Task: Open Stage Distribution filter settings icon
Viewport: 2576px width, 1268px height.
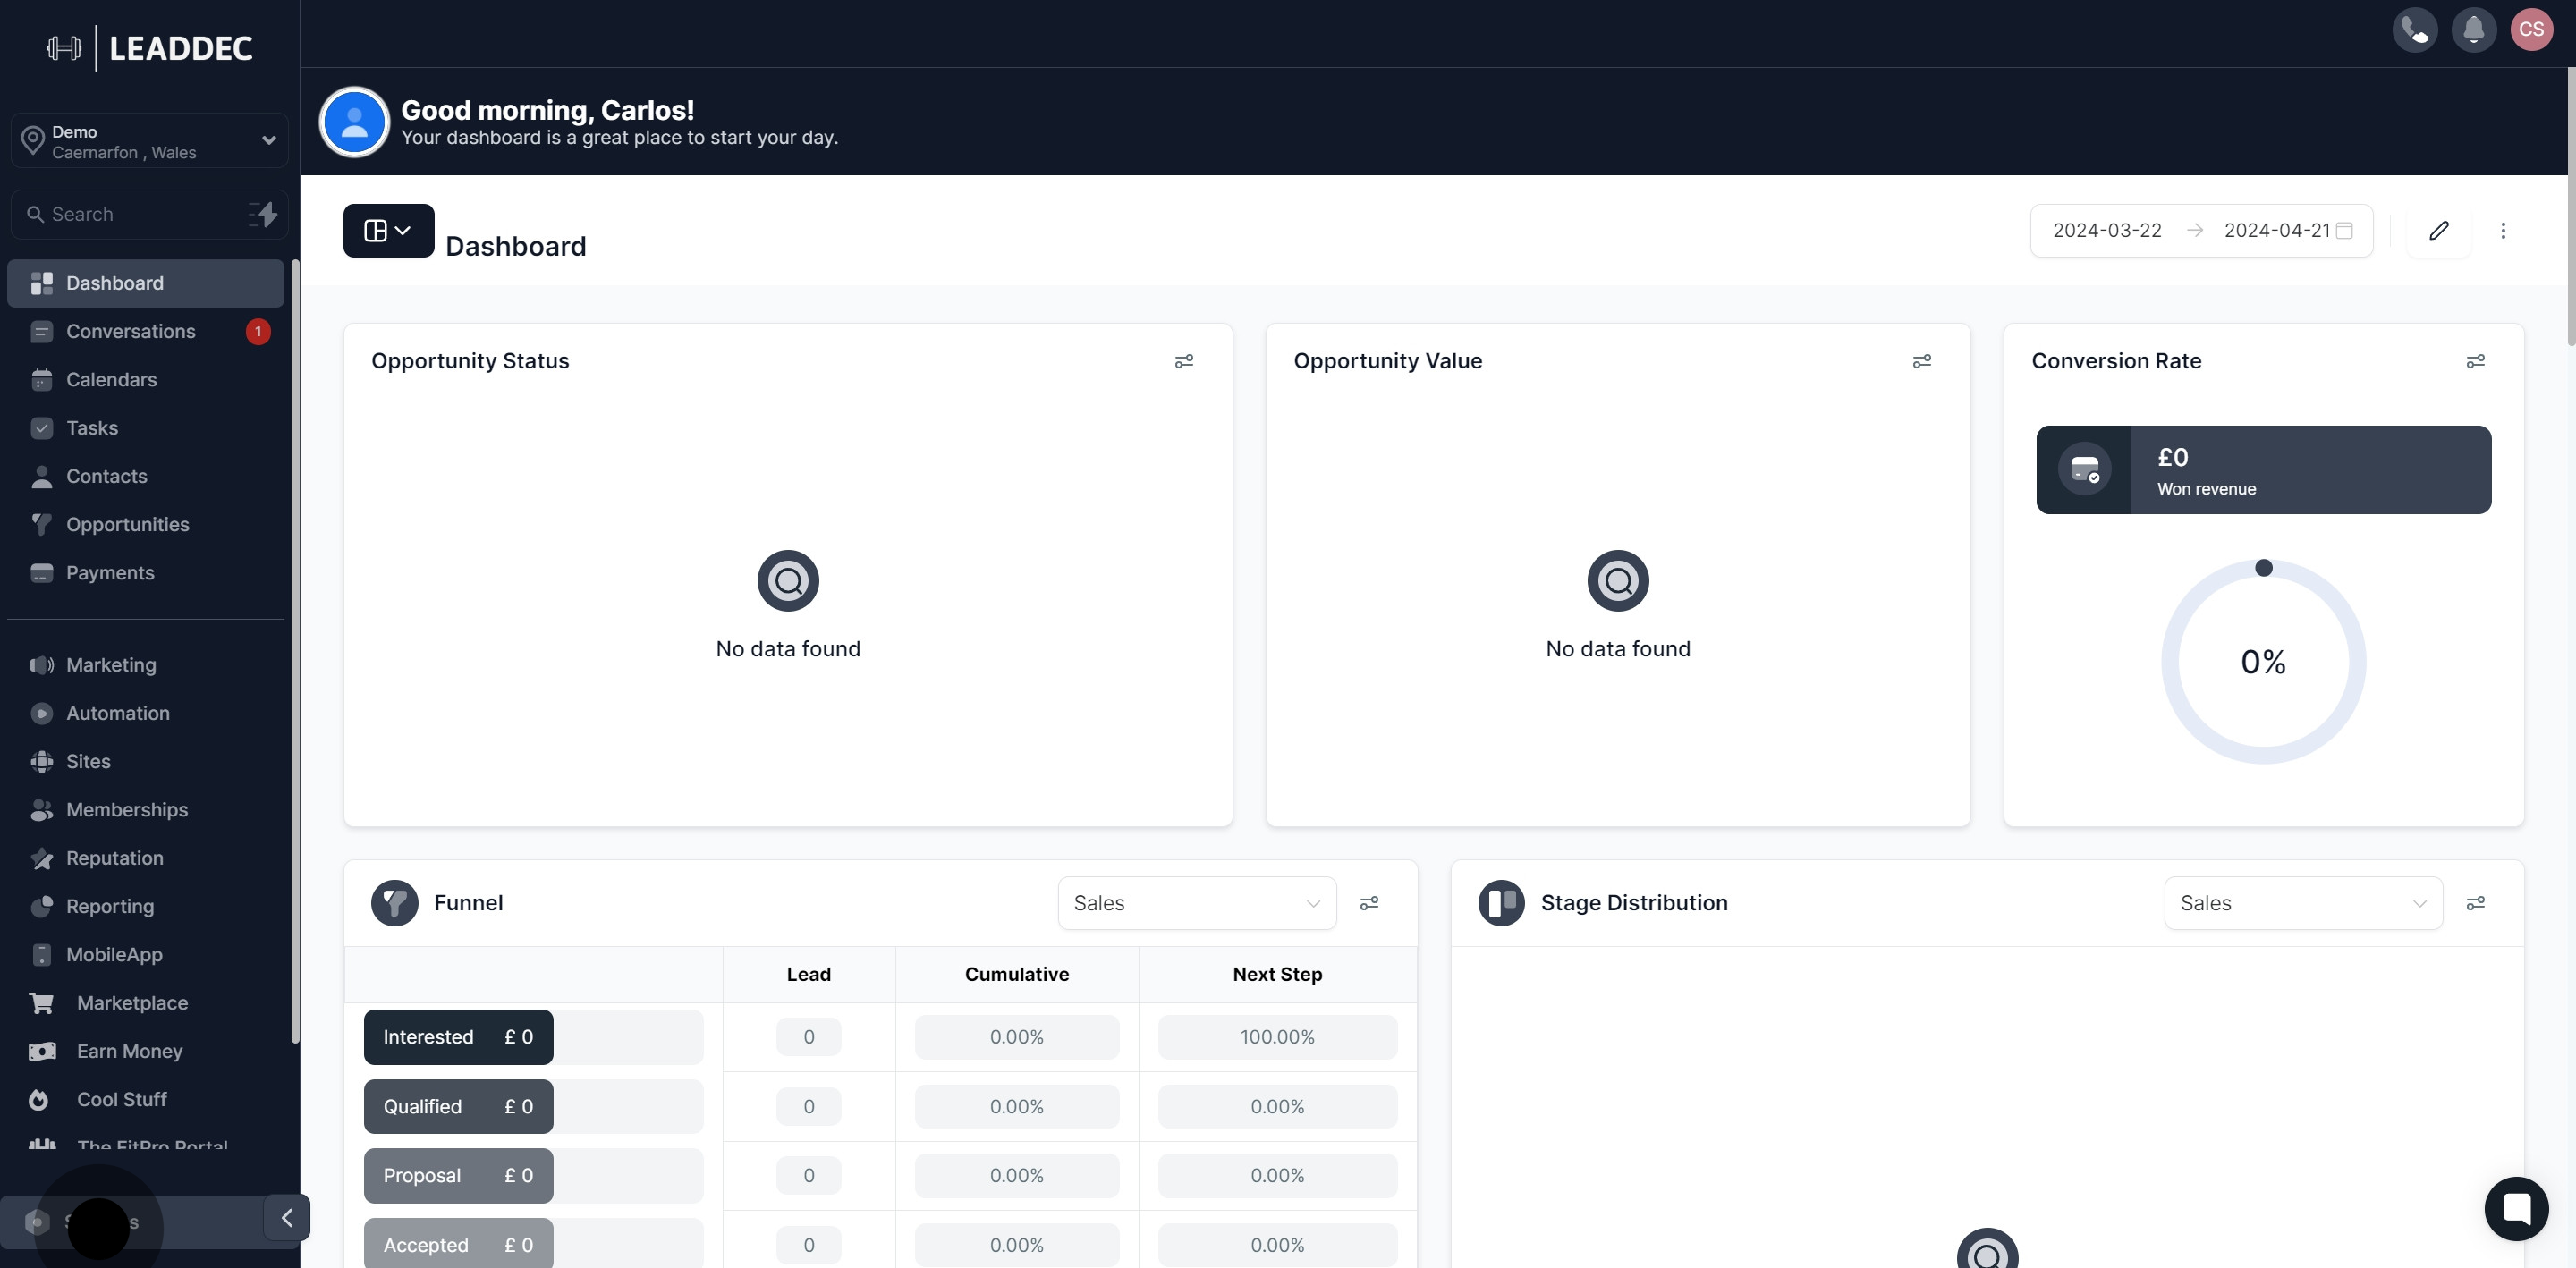Action: coord(2476,903)
